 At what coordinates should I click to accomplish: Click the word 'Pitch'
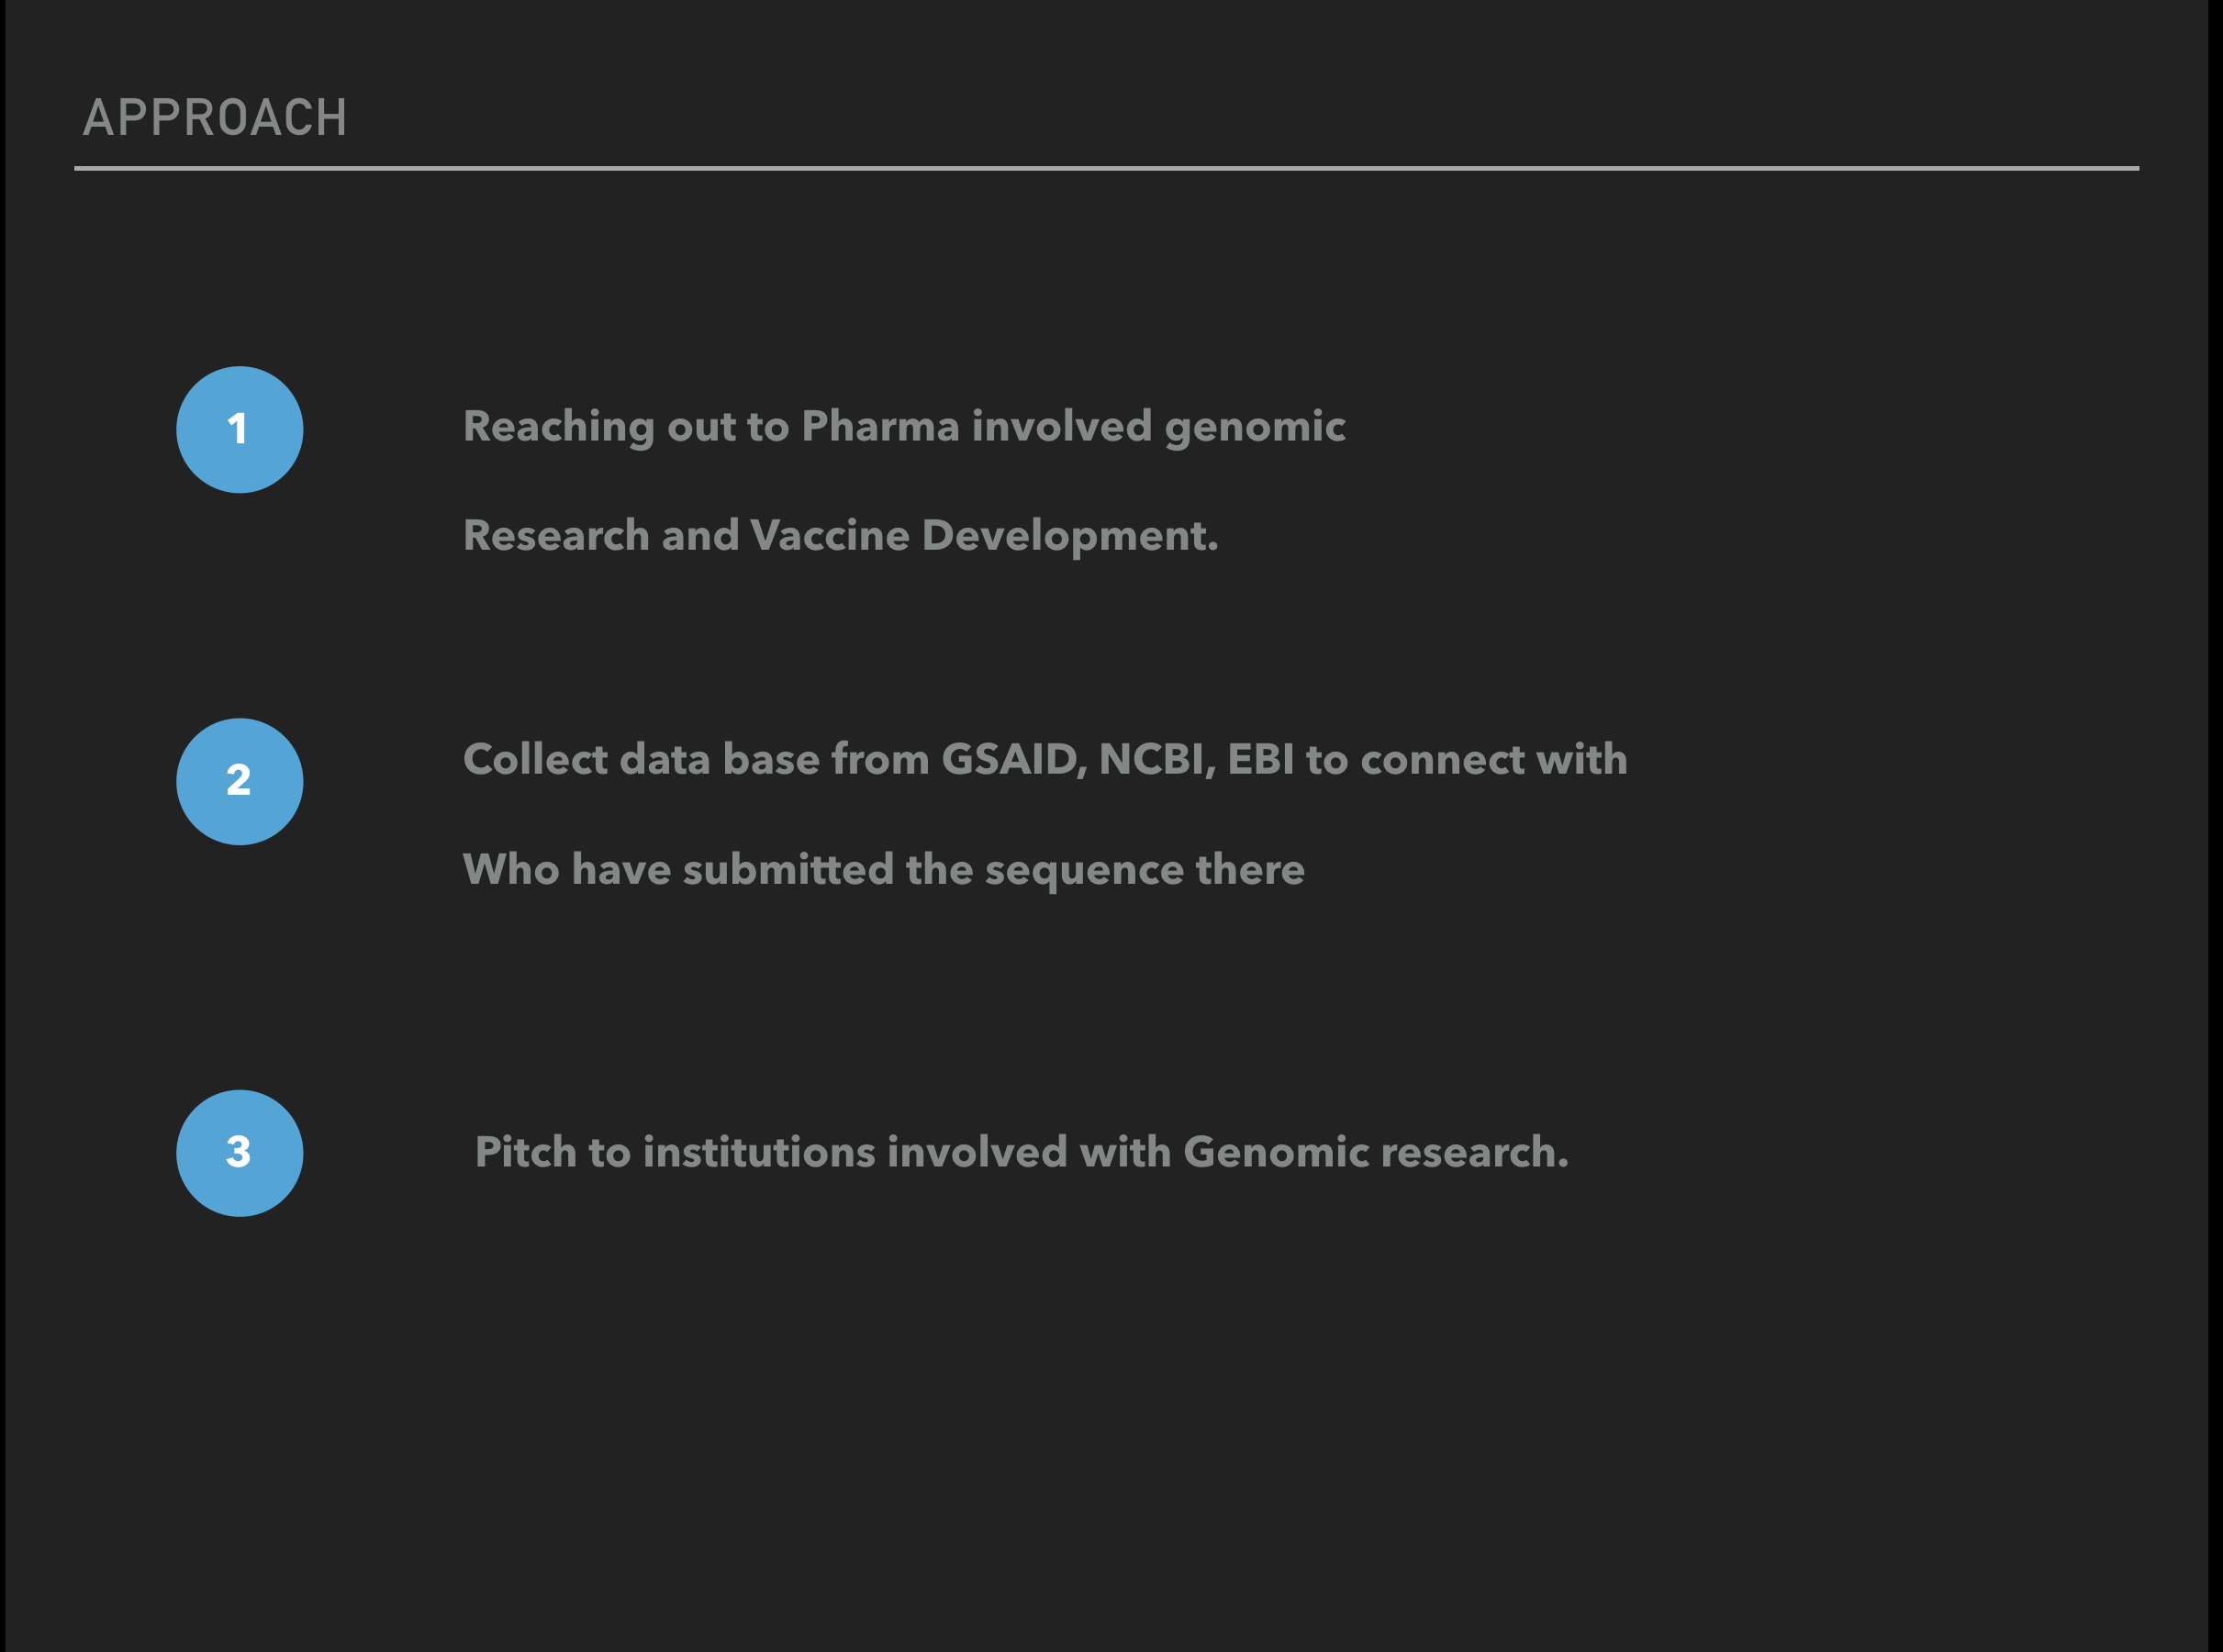click(526, 1152)
